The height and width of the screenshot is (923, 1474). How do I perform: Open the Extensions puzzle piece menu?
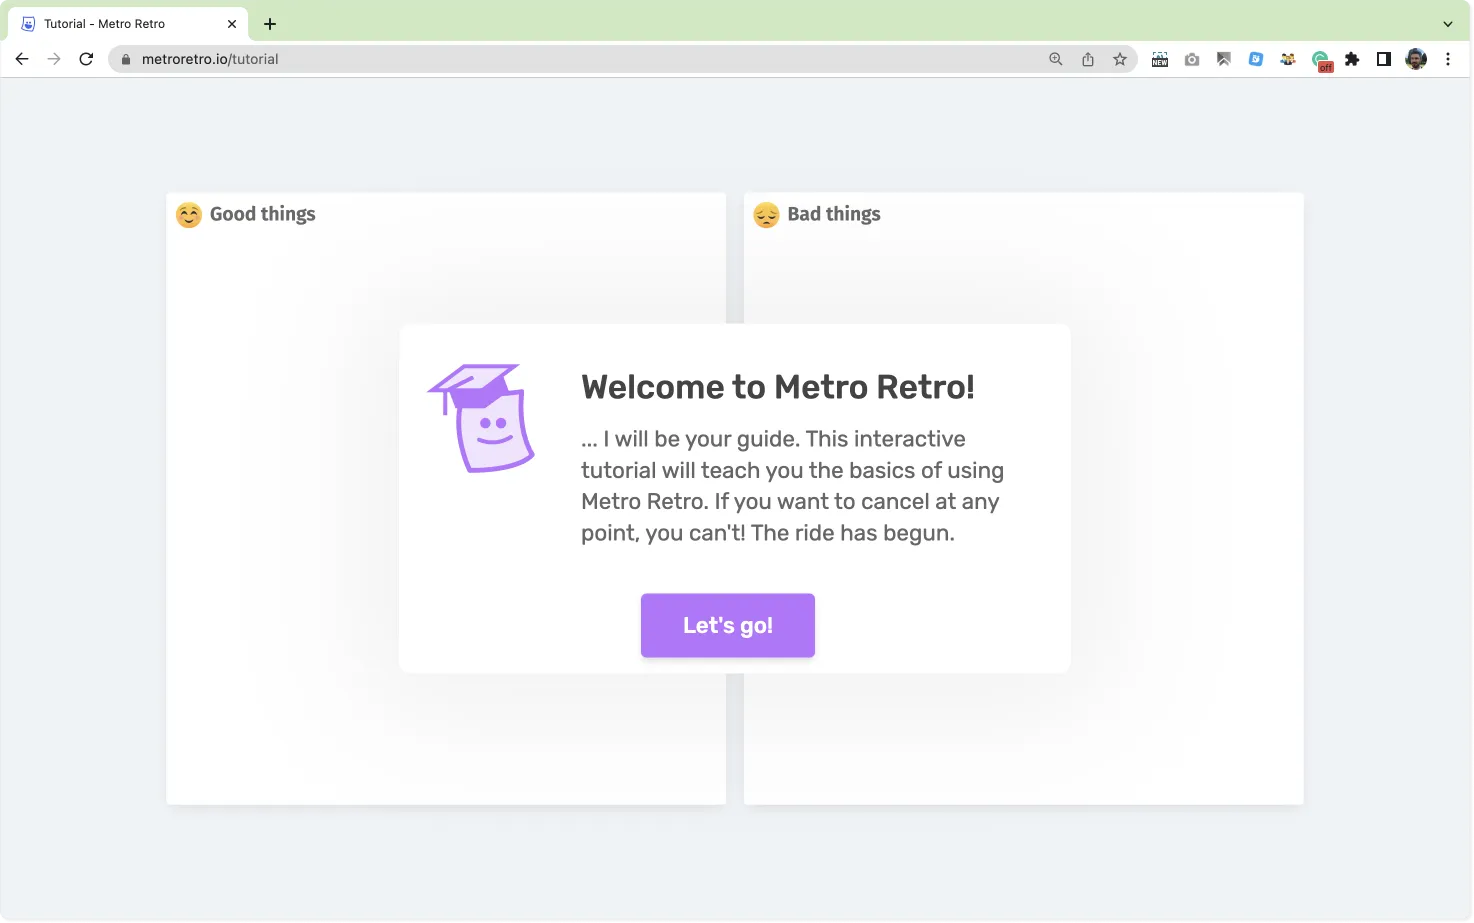pyautogui.click(x=1352, y=59)
